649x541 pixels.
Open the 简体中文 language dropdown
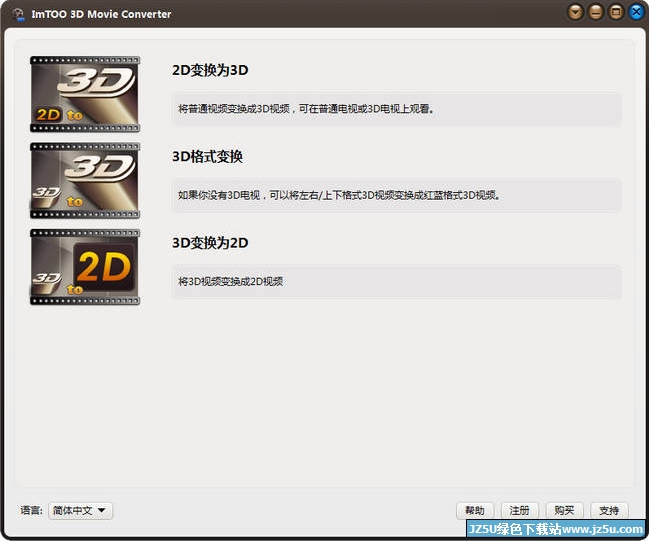tap(80, 510)
